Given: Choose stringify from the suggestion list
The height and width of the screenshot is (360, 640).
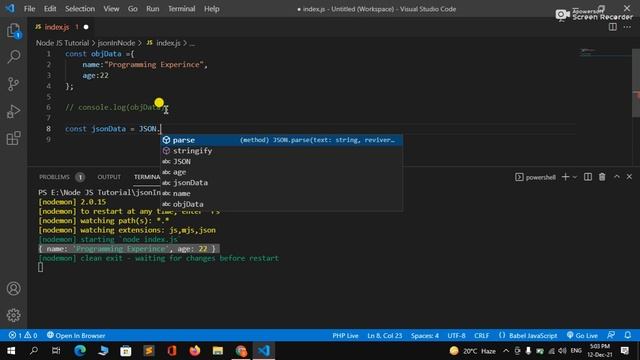Looking at the screenshot, I should click(x=281, y=151).
